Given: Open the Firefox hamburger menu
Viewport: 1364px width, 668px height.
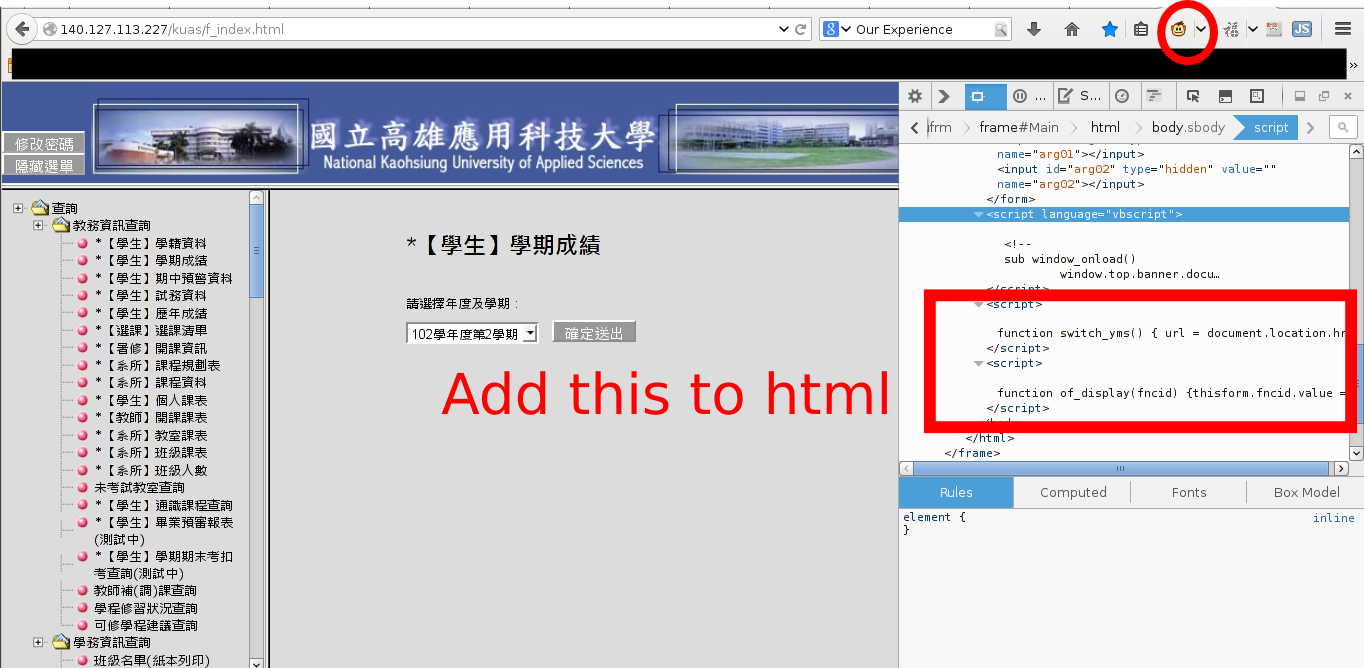Looking at the screenshot, I should (x=1343, y=30).
